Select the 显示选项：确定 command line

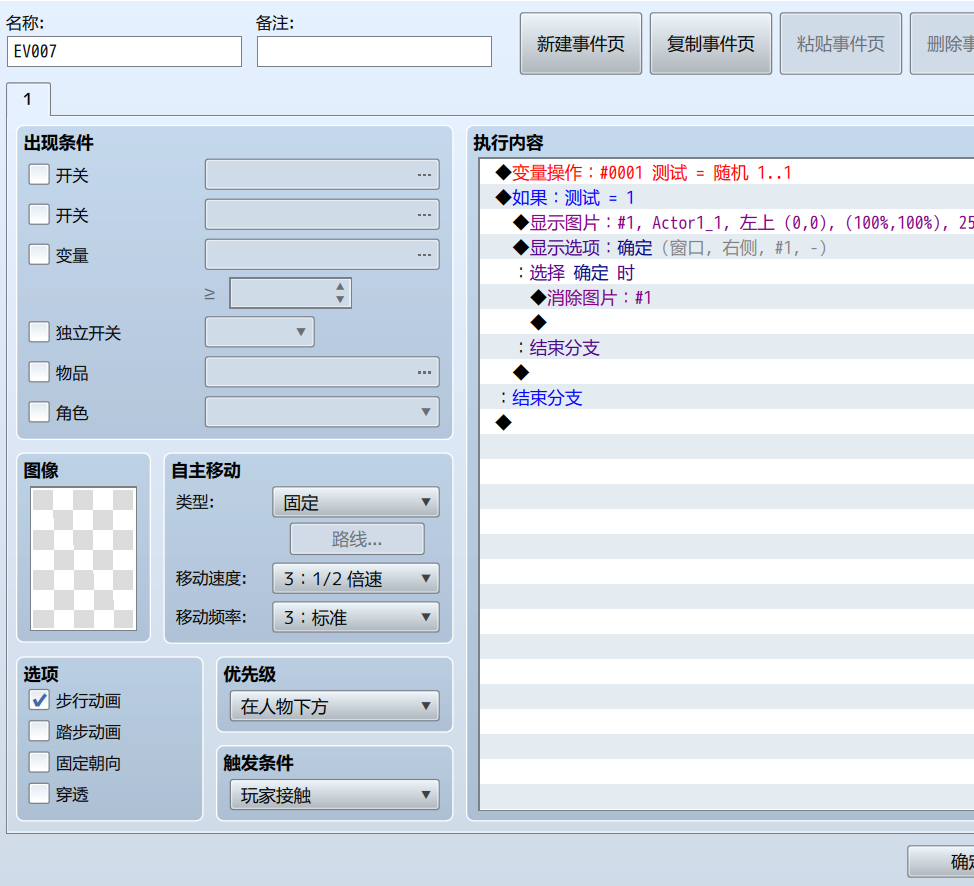click(727, 247)
